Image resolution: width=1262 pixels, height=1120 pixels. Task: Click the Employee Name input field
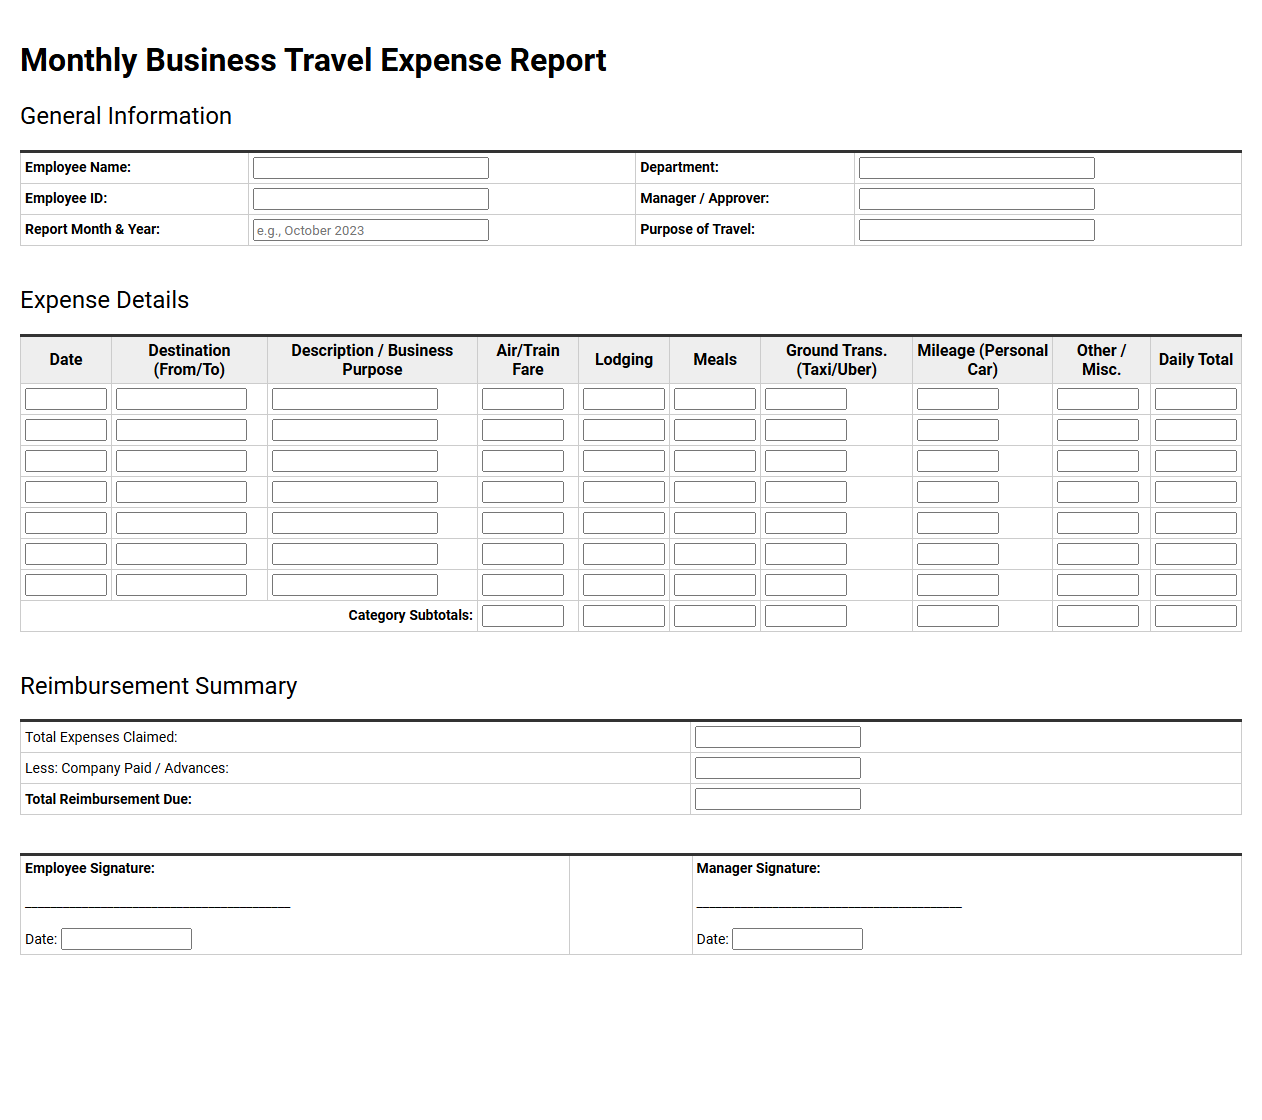tap(371, 168)
